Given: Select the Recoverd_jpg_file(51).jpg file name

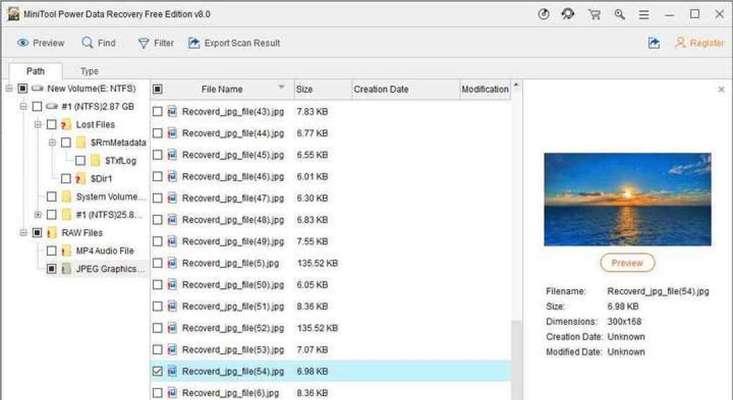Looking at the screenshot, I should pyautogui.click(x=233, y=307).
